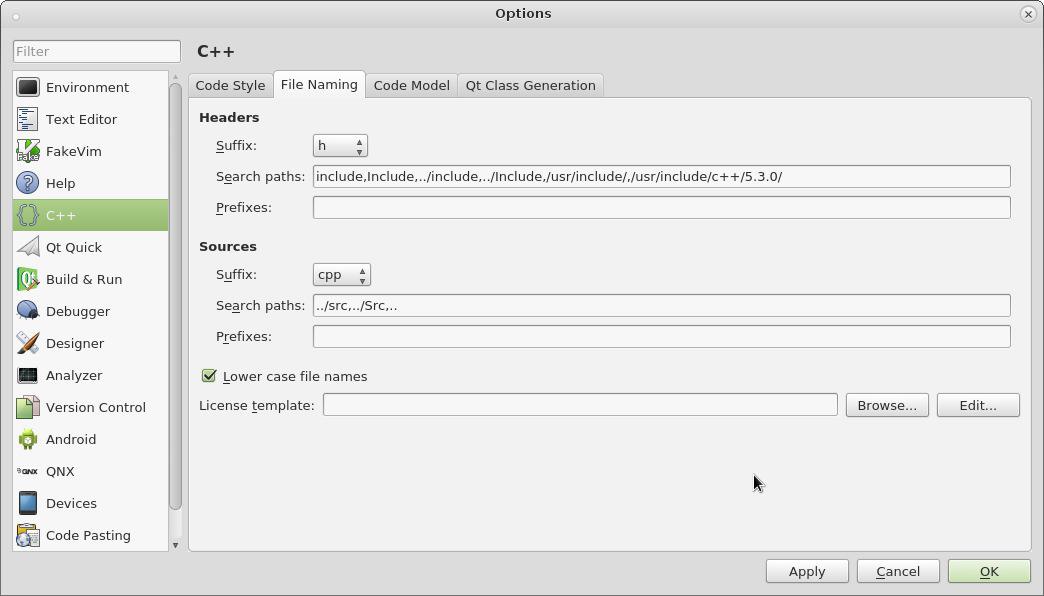Select the Text Editor icon
The image size is (1044, 596).
pos(28,119)
